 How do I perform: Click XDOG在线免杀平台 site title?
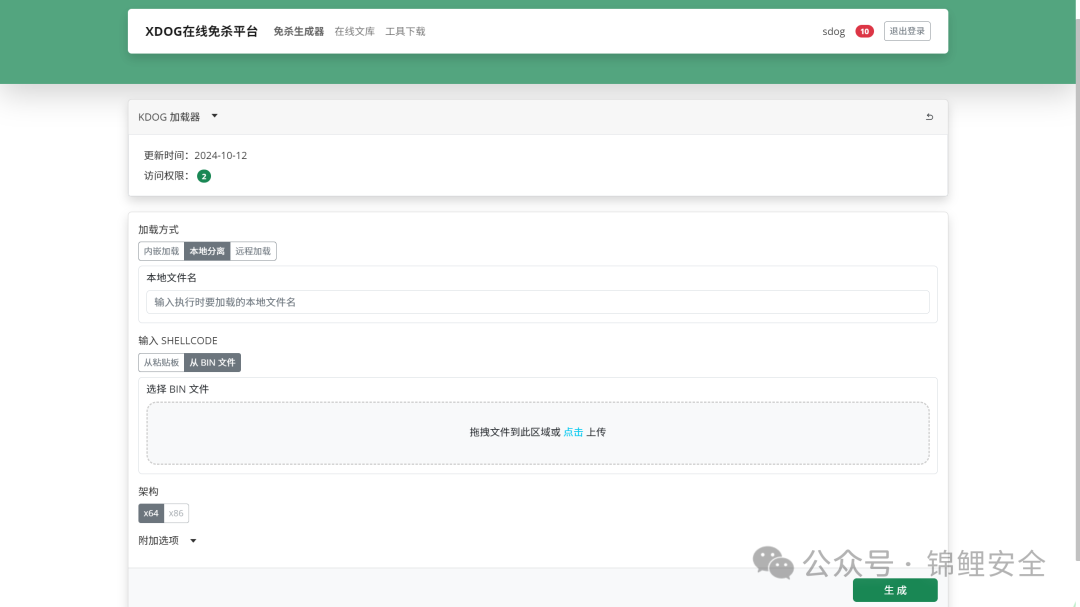click(201, 31)
